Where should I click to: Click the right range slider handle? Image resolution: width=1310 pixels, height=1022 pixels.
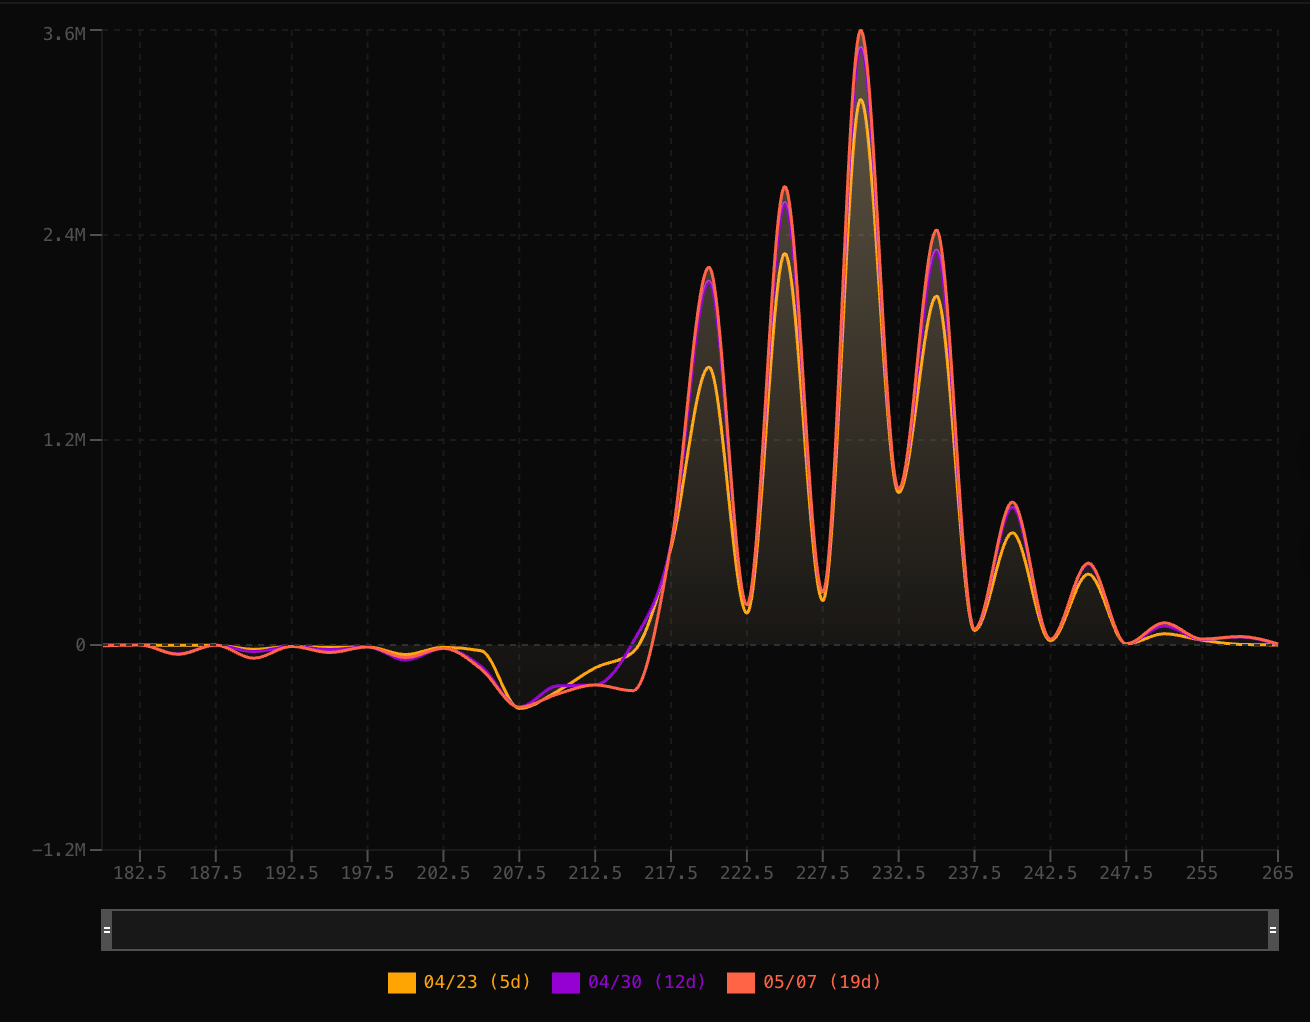tap(1273, 930)
